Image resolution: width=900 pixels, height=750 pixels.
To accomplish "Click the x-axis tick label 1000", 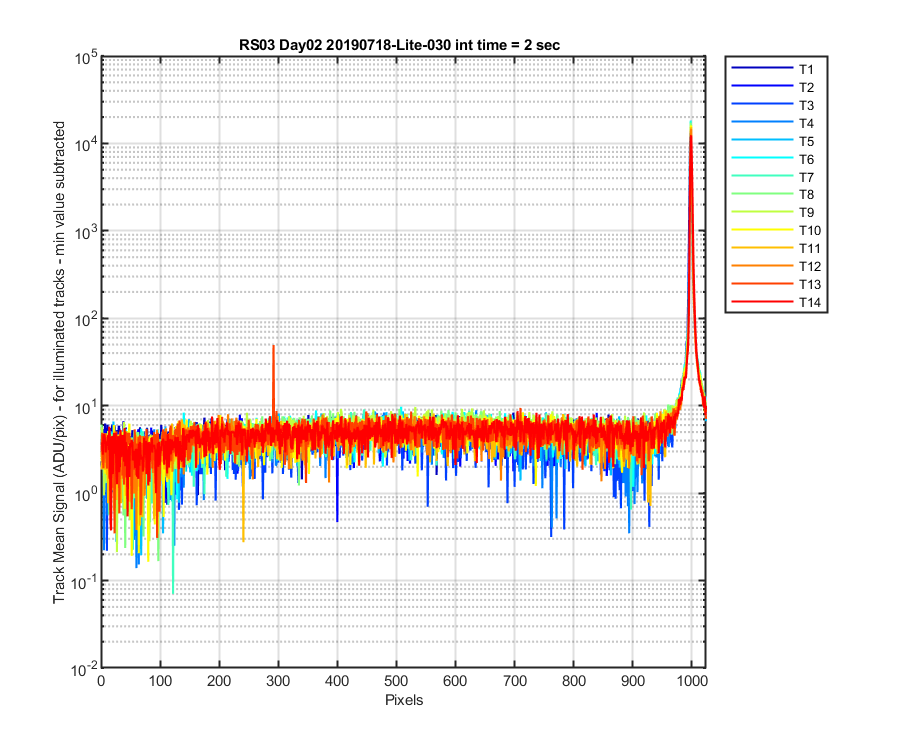I will pos(692,681).
